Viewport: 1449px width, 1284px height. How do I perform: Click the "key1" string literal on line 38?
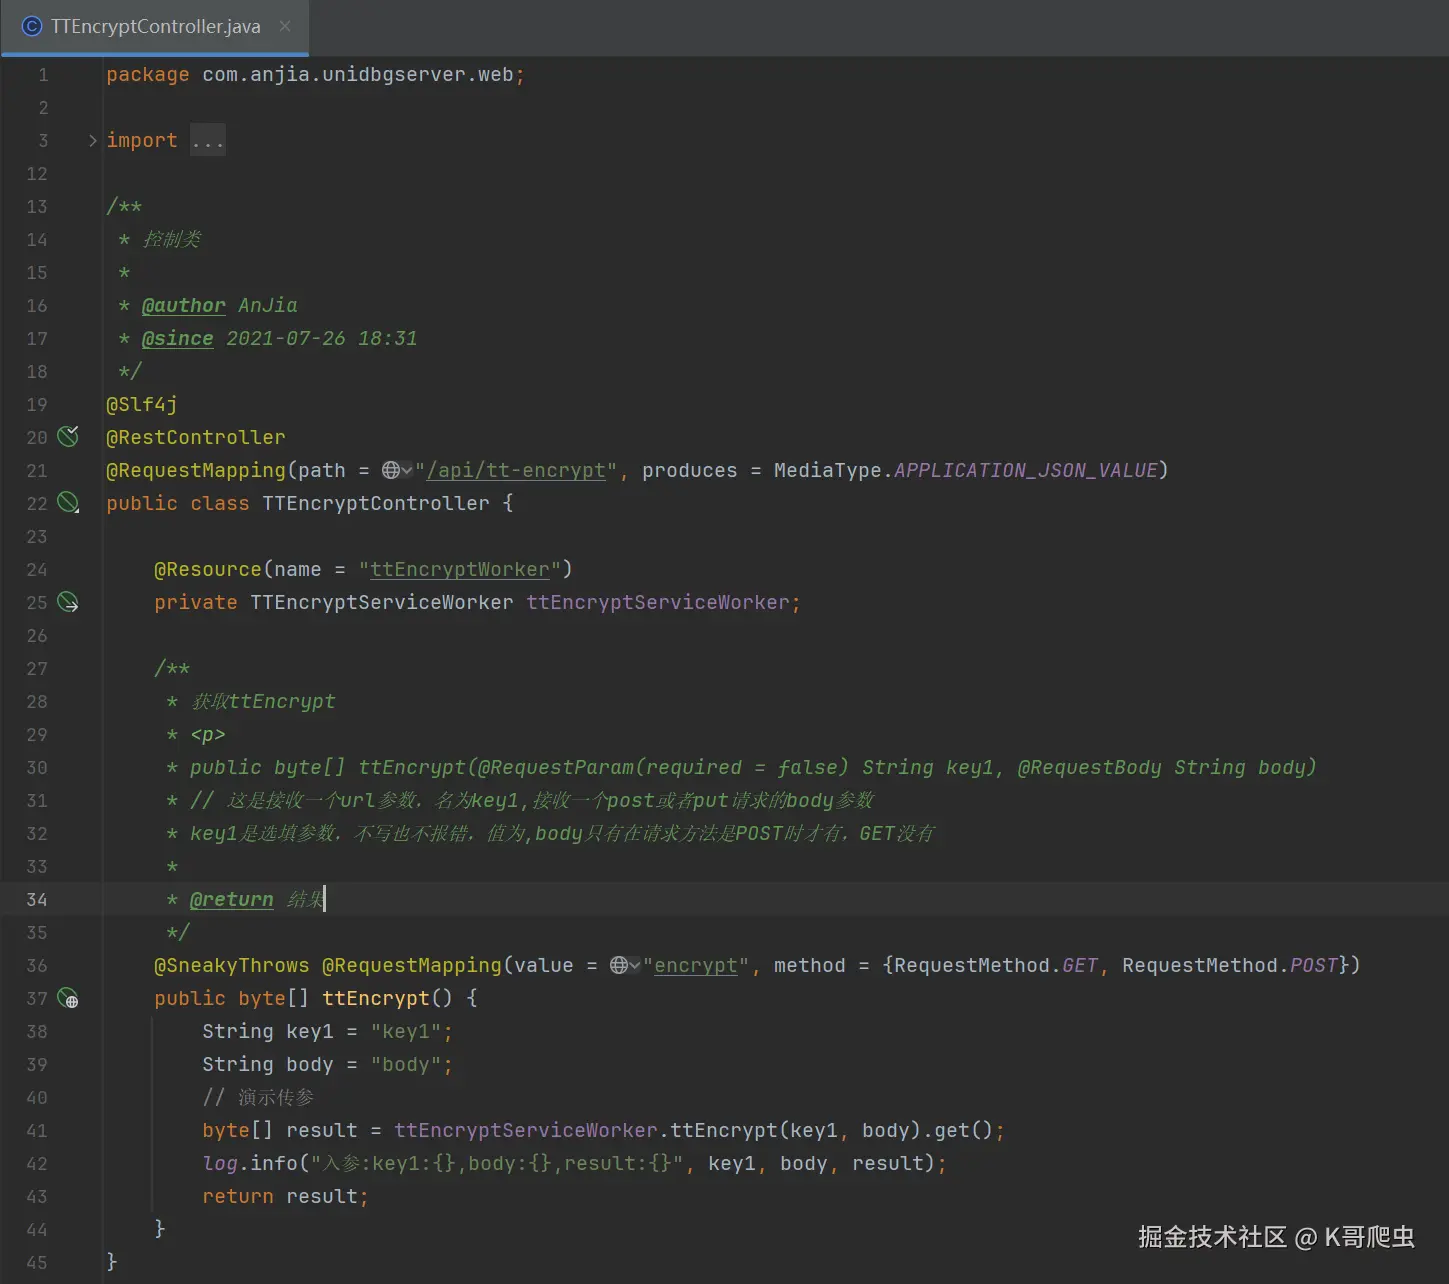406,1031
